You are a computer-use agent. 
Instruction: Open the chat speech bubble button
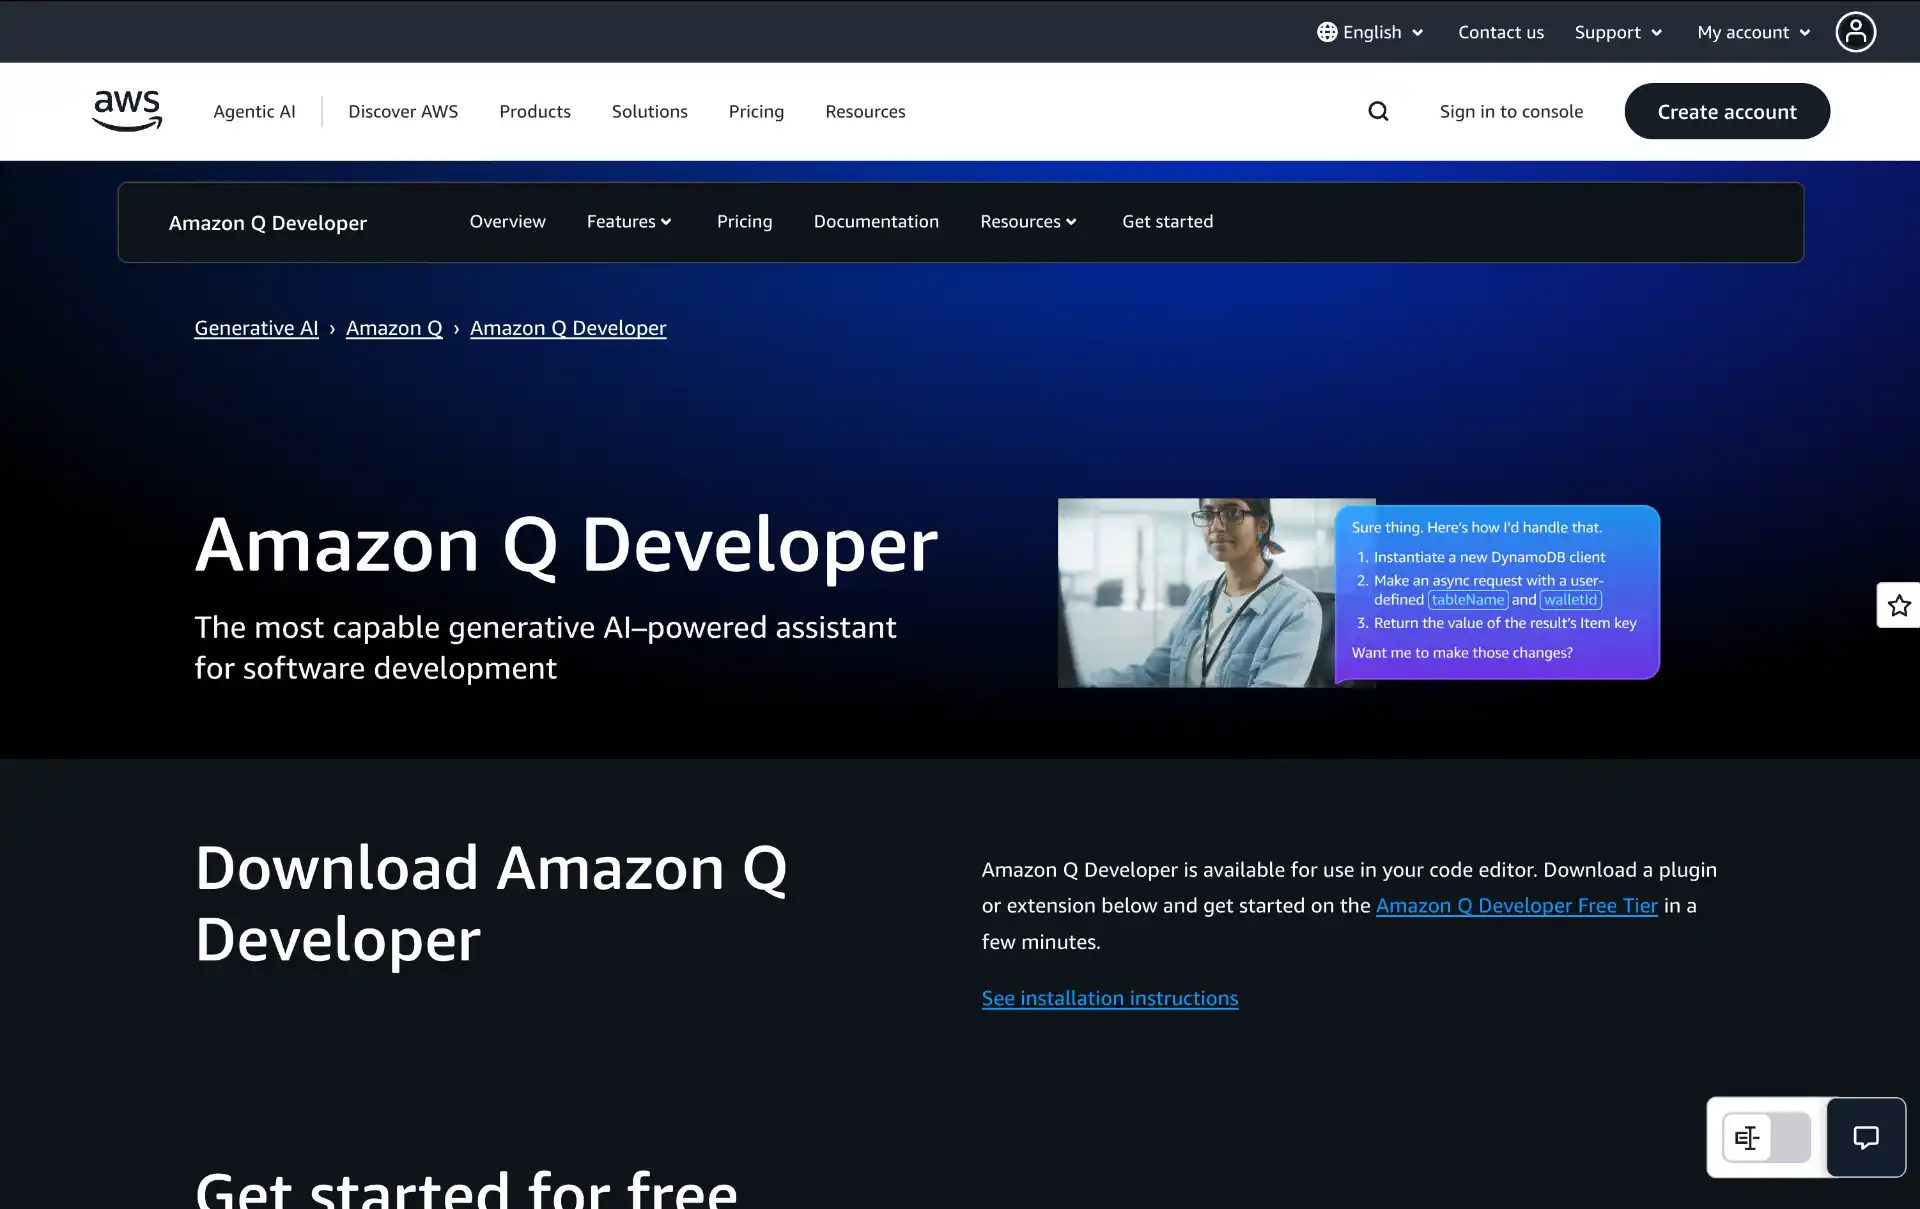[x=1865, y=1137]
